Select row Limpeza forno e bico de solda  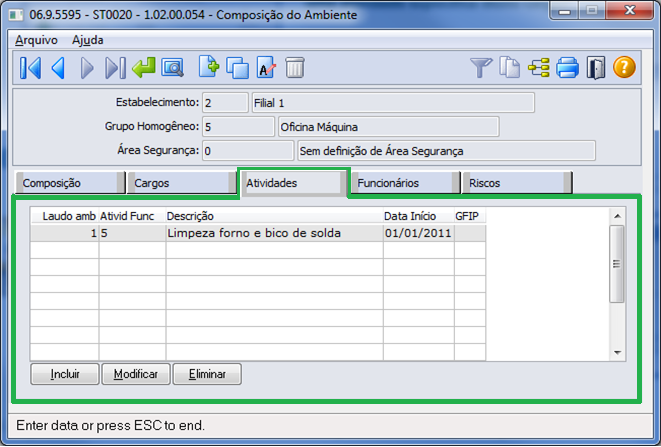pyautogui.click(x=258, y=233)
